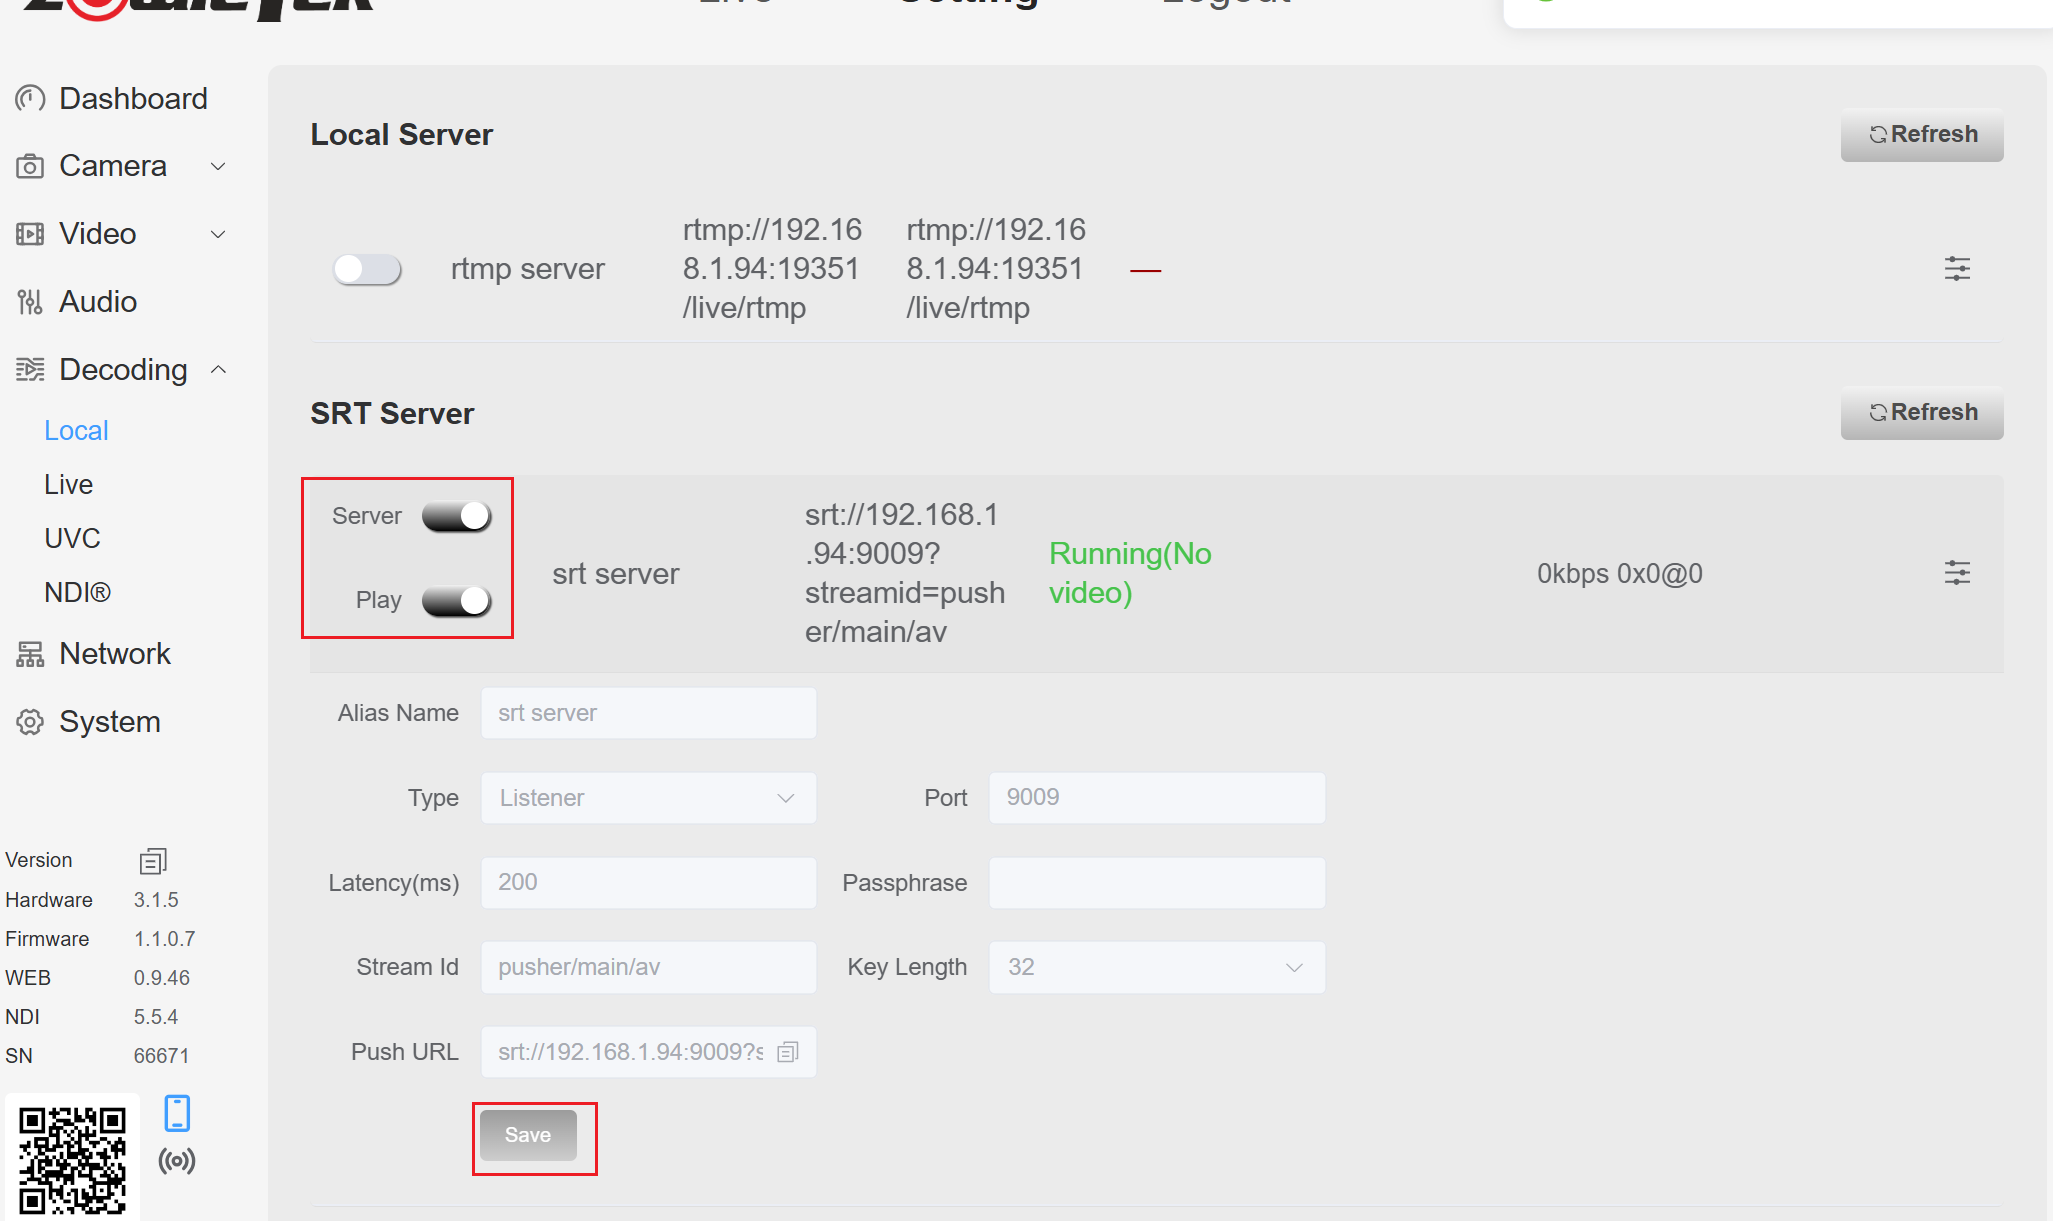Open settings sliders icon for srt server

[x=1956, y=573]
